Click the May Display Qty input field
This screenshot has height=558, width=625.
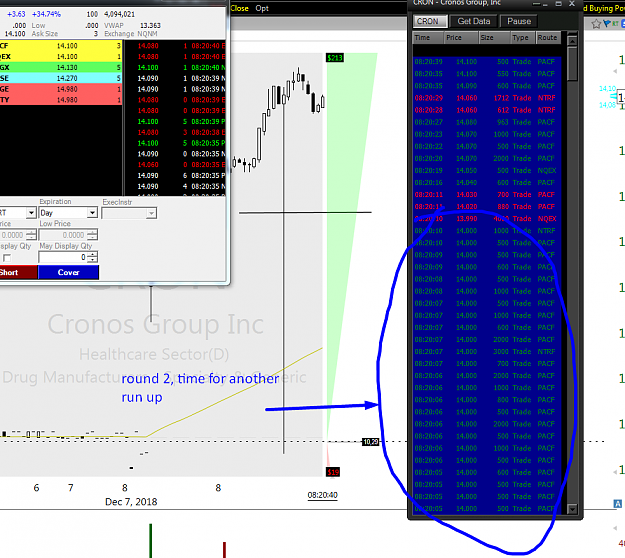tap(63, 257)
